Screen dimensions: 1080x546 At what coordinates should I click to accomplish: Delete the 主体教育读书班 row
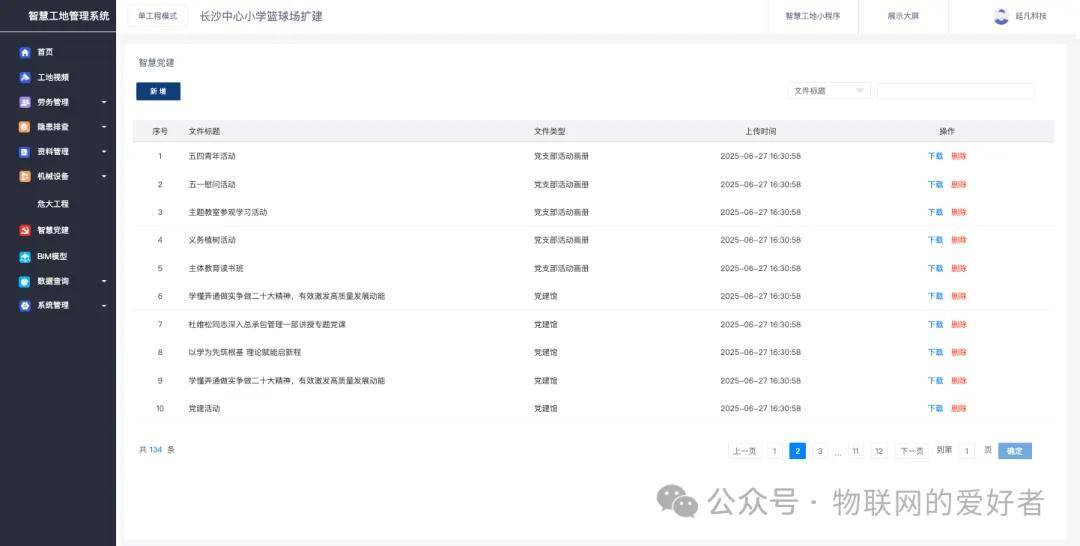pos(959,269)
